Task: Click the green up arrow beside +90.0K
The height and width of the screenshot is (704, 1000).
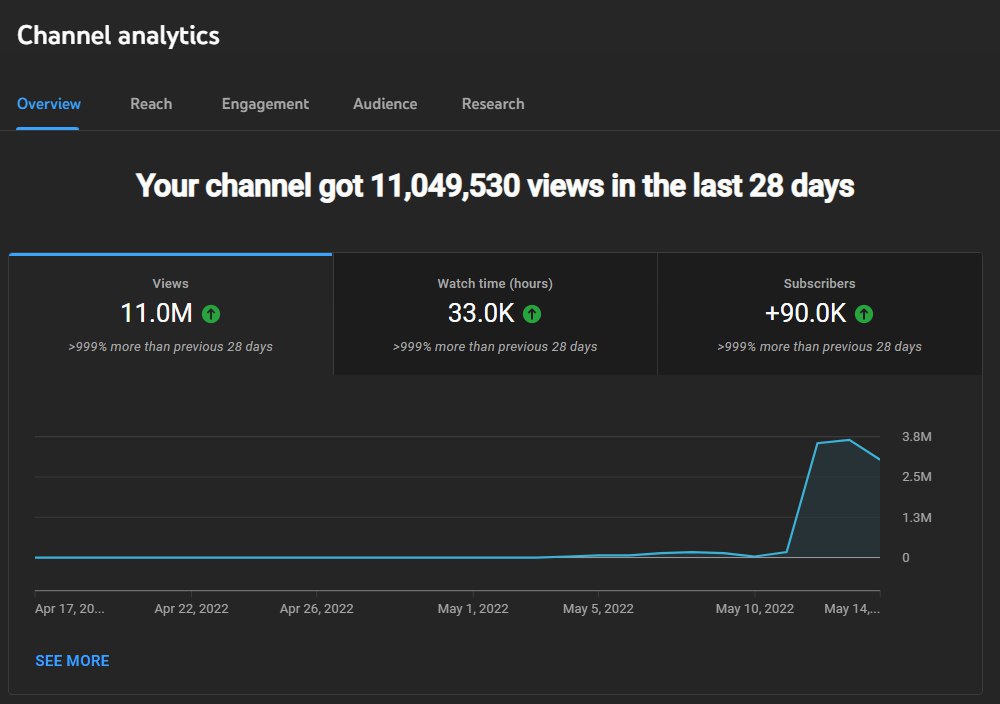Action: click(x=864, y=314)
